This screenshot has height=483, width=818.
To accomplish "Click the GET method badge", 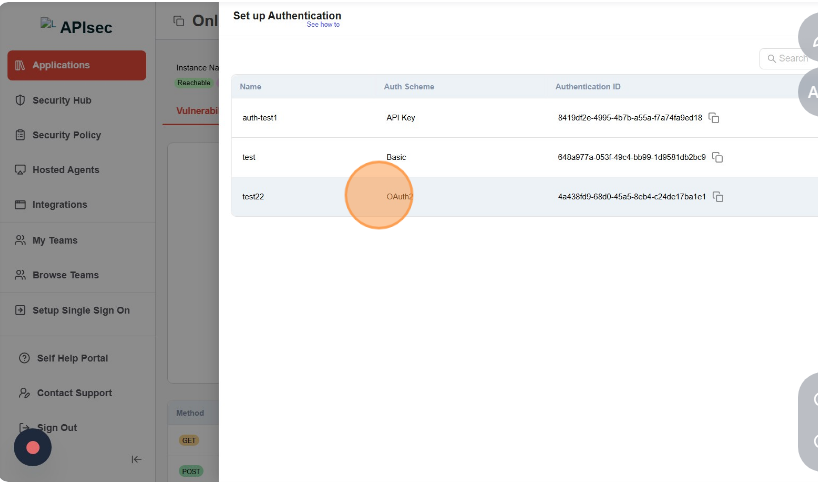I will point(188,440).
